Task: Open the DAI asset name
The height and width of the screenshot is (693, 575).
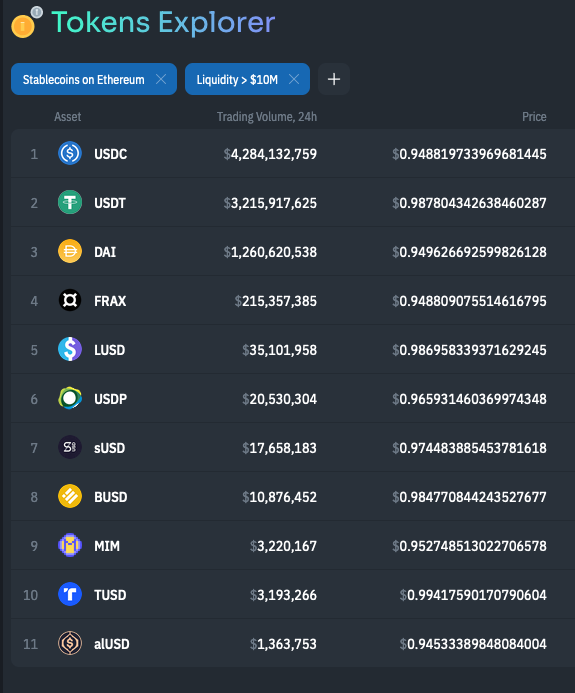Action: (105, 252)
